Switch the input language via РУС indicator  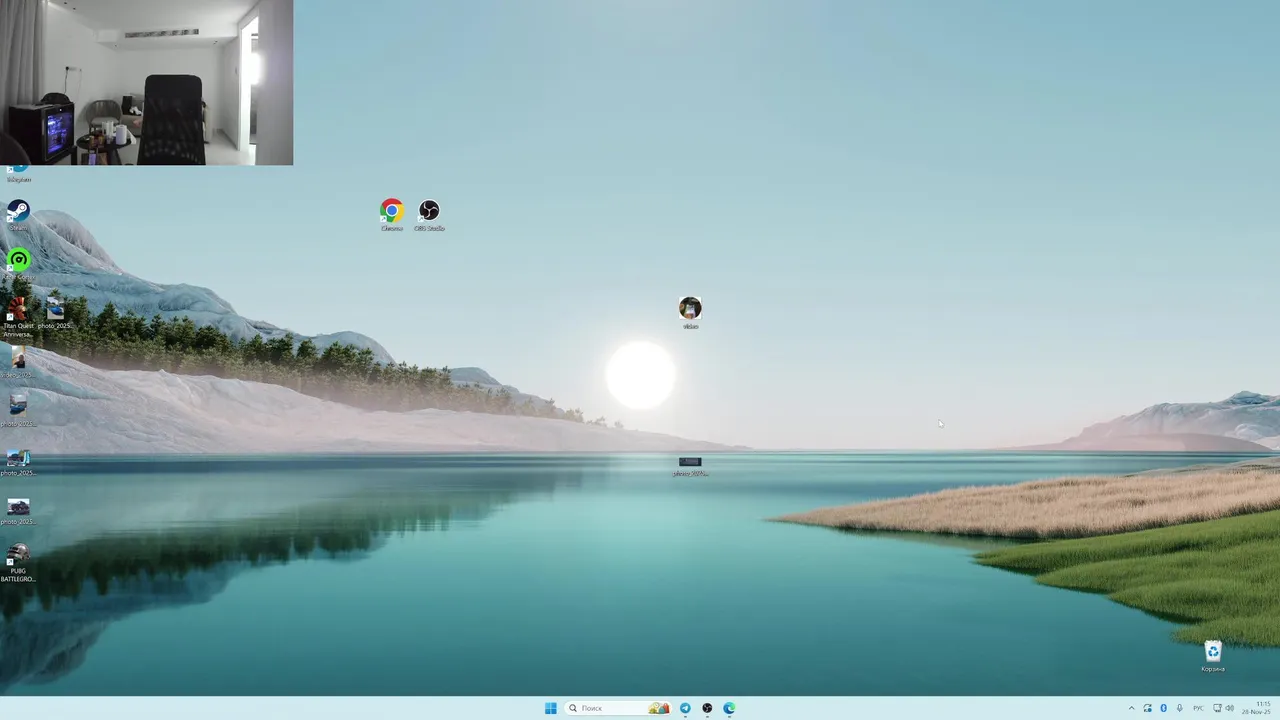pyautogui.click(x=1198, y=708)
